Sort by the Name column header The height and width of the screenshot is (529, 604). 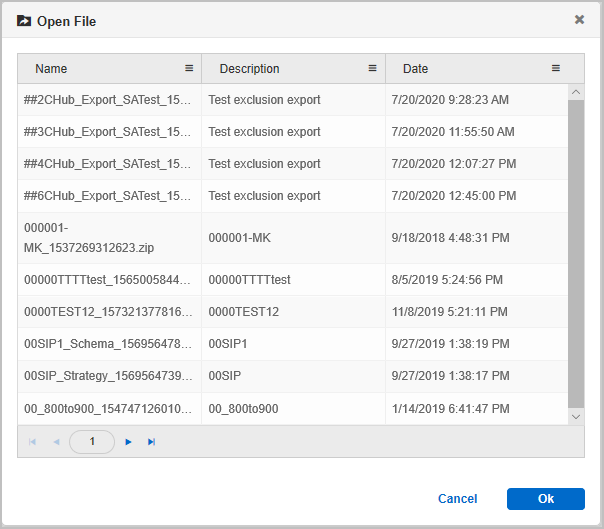point(51,69)
